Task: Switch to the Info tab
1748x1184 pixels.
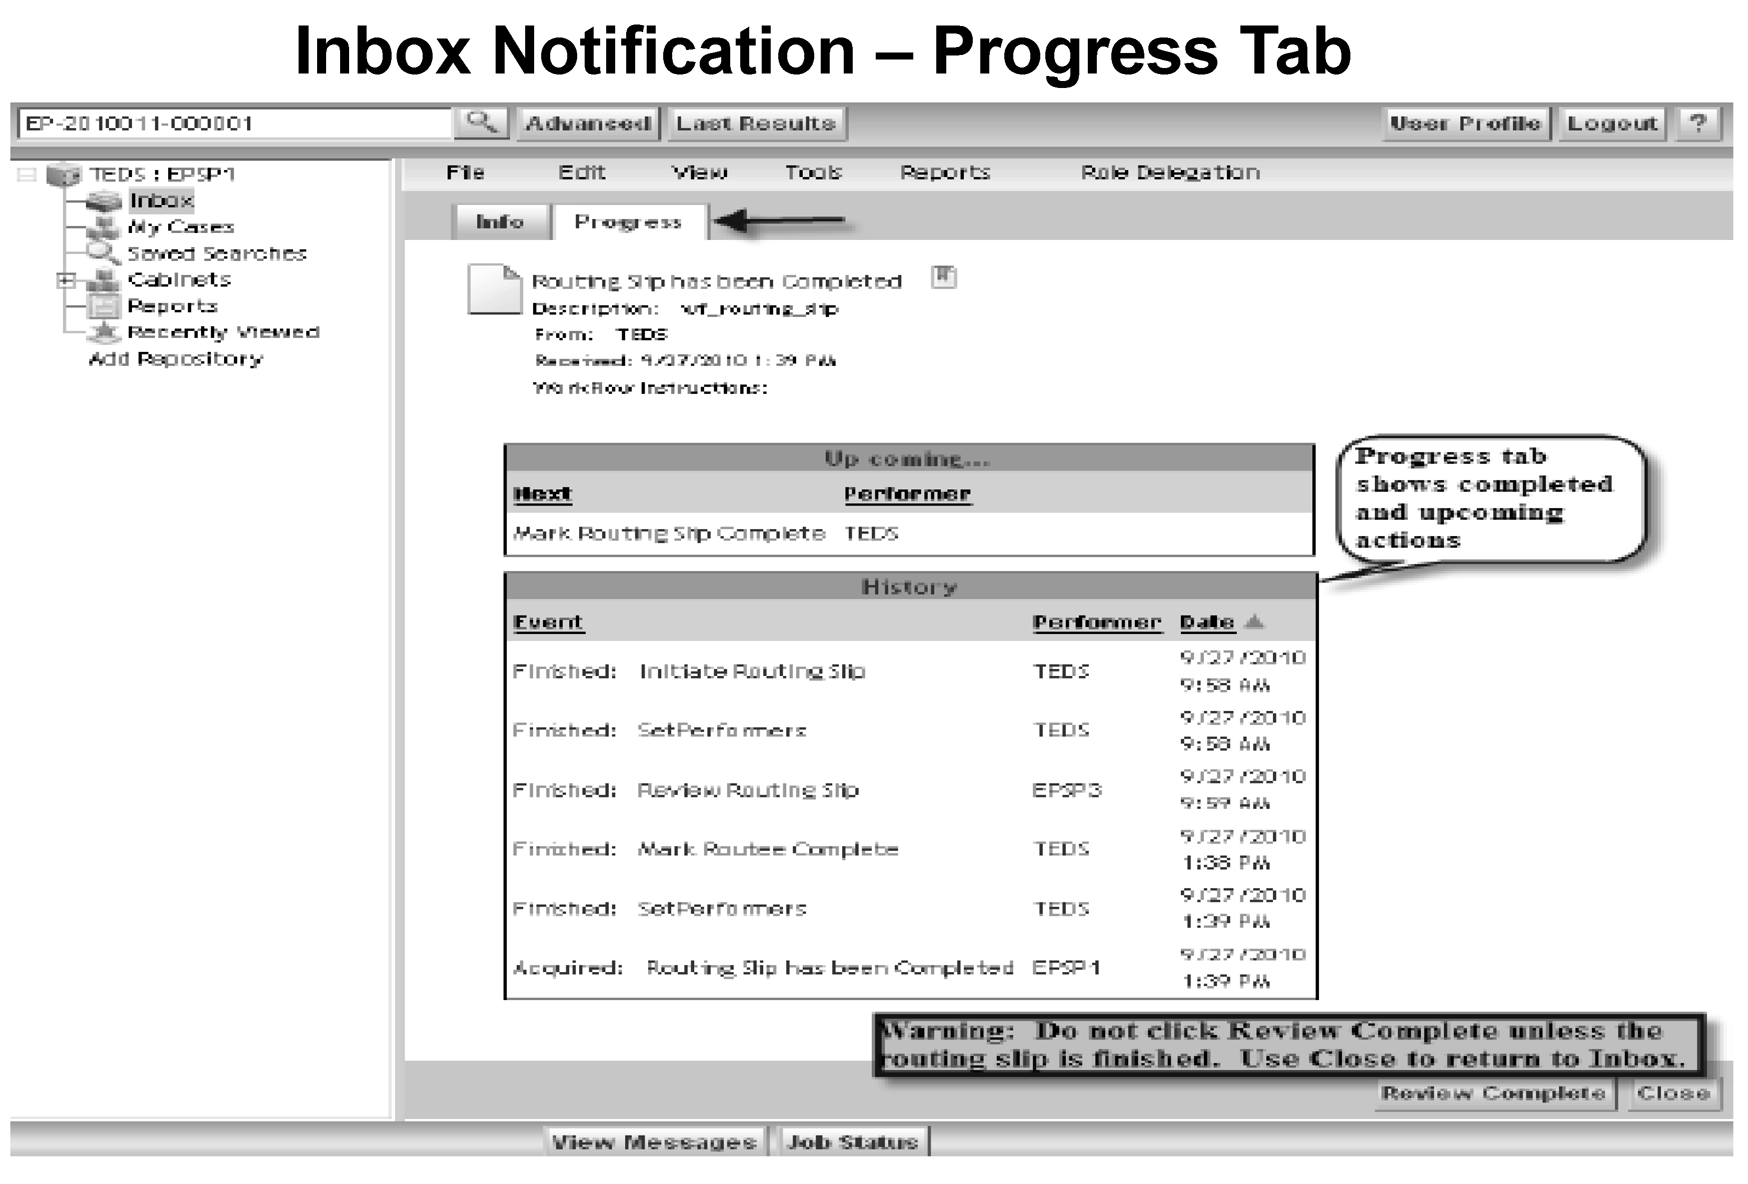Action: coord(500,222)
